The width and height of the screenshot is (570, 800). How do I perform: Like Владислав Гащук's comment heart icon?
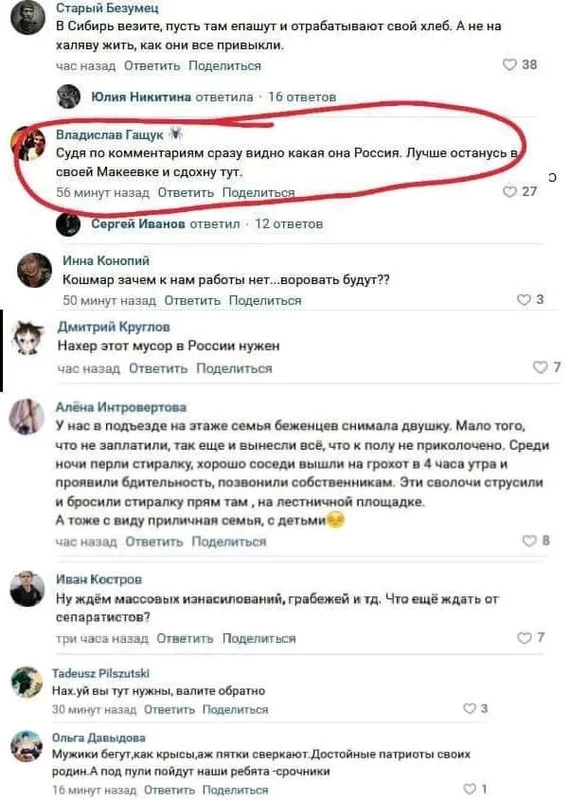pos(509,191)
